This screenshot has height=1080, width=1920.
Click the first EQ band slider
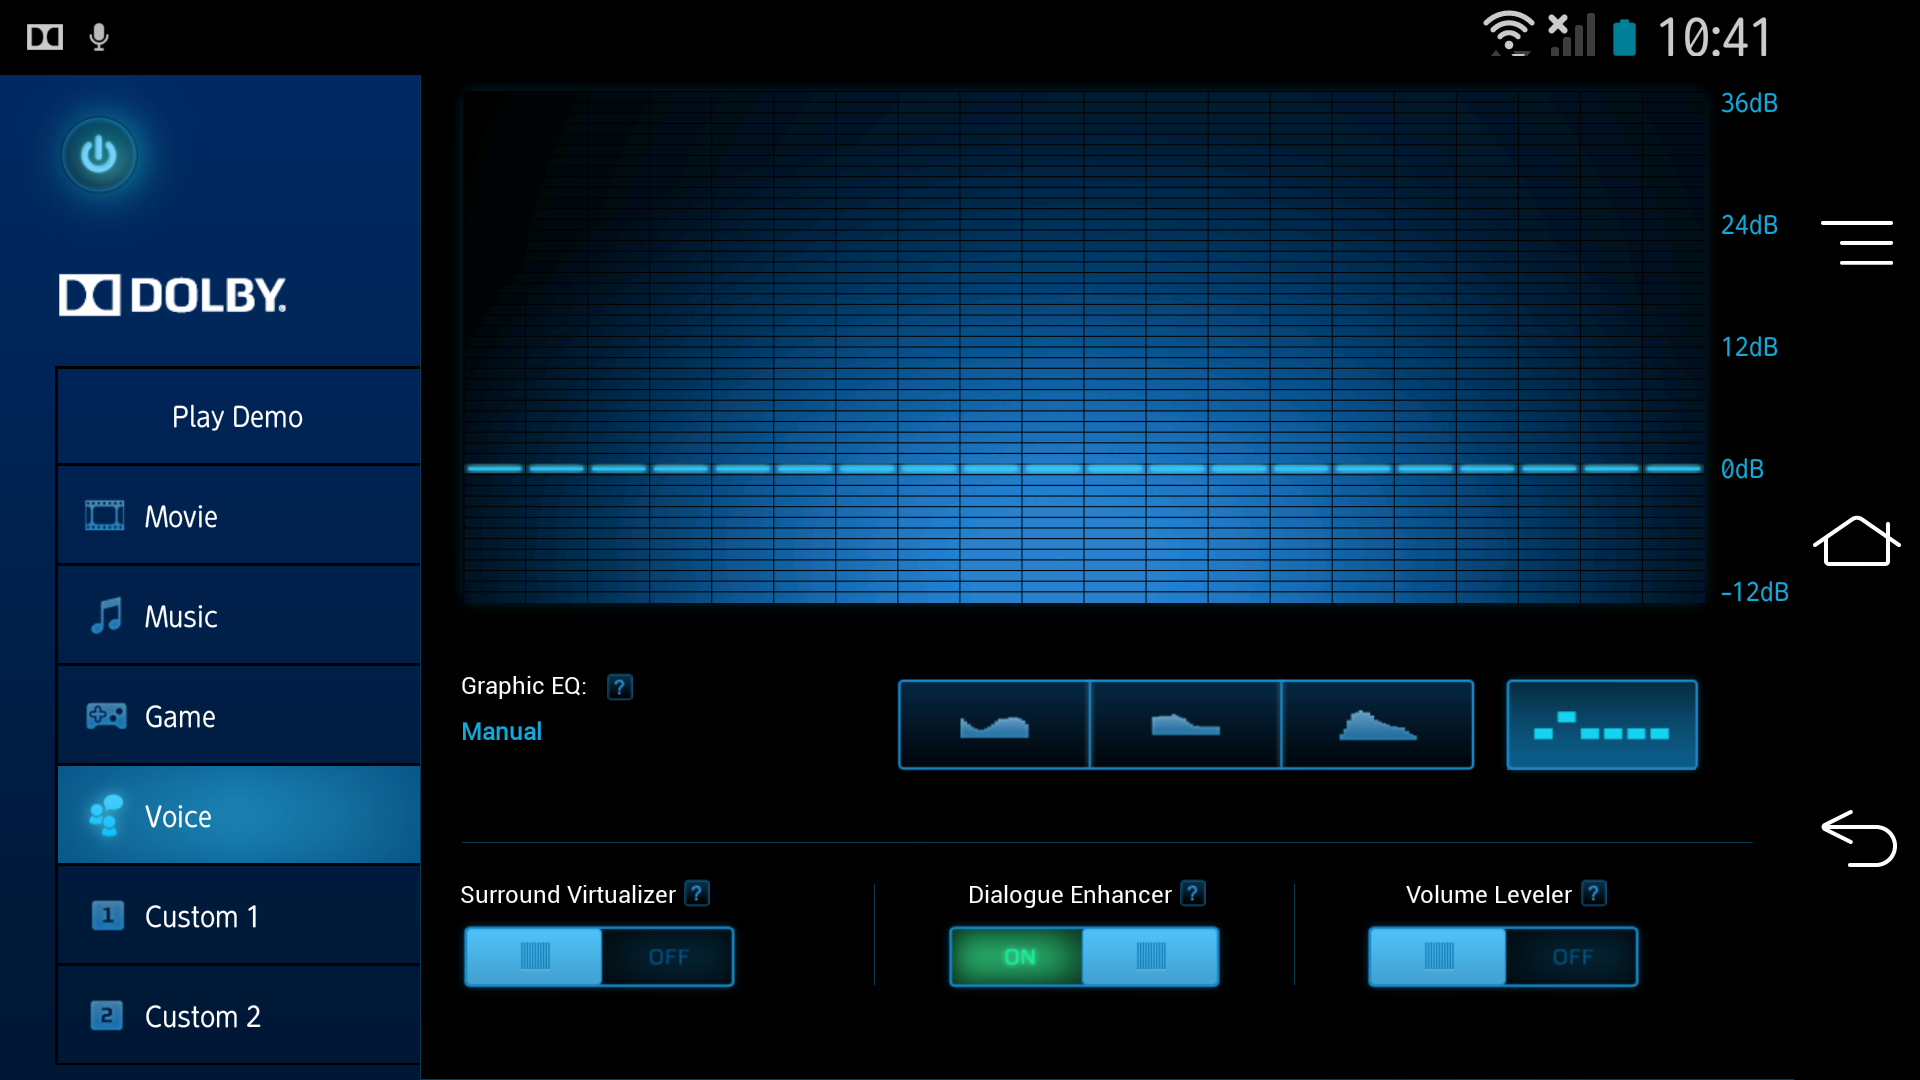pyautogui.click(x=494, y=468)
